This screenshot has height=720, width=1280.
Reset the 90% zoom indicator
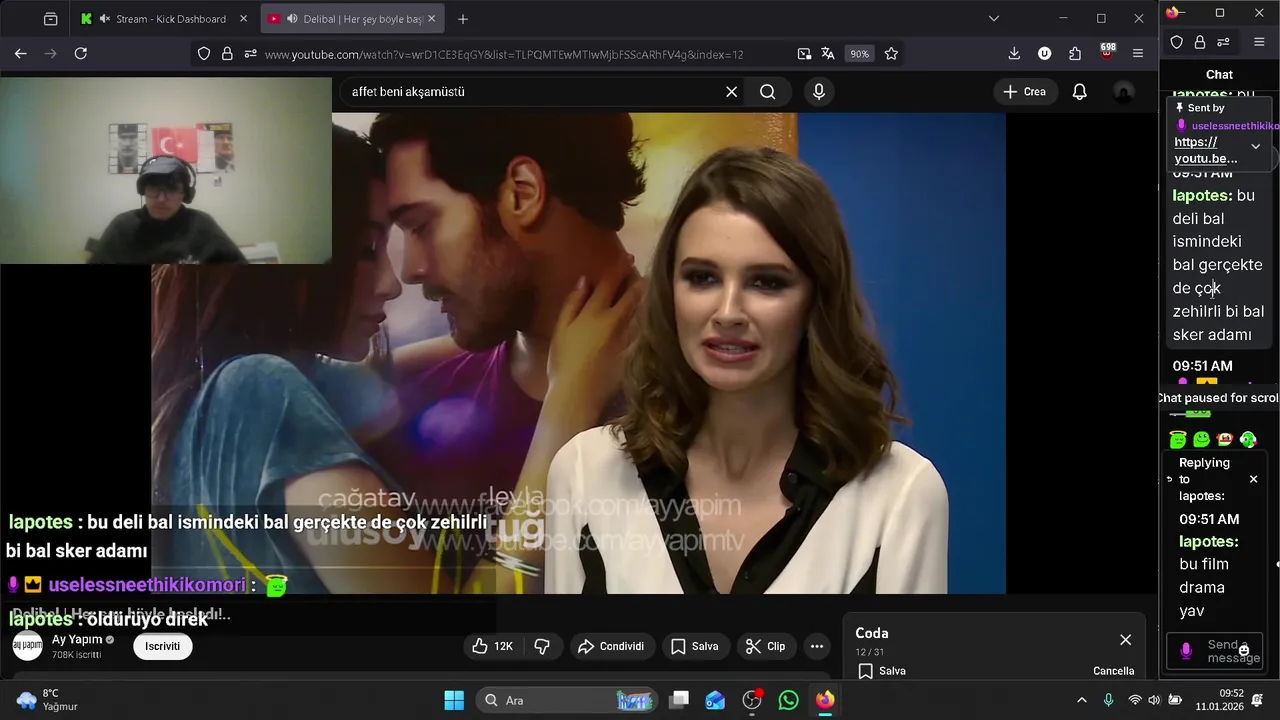point(859,54)
